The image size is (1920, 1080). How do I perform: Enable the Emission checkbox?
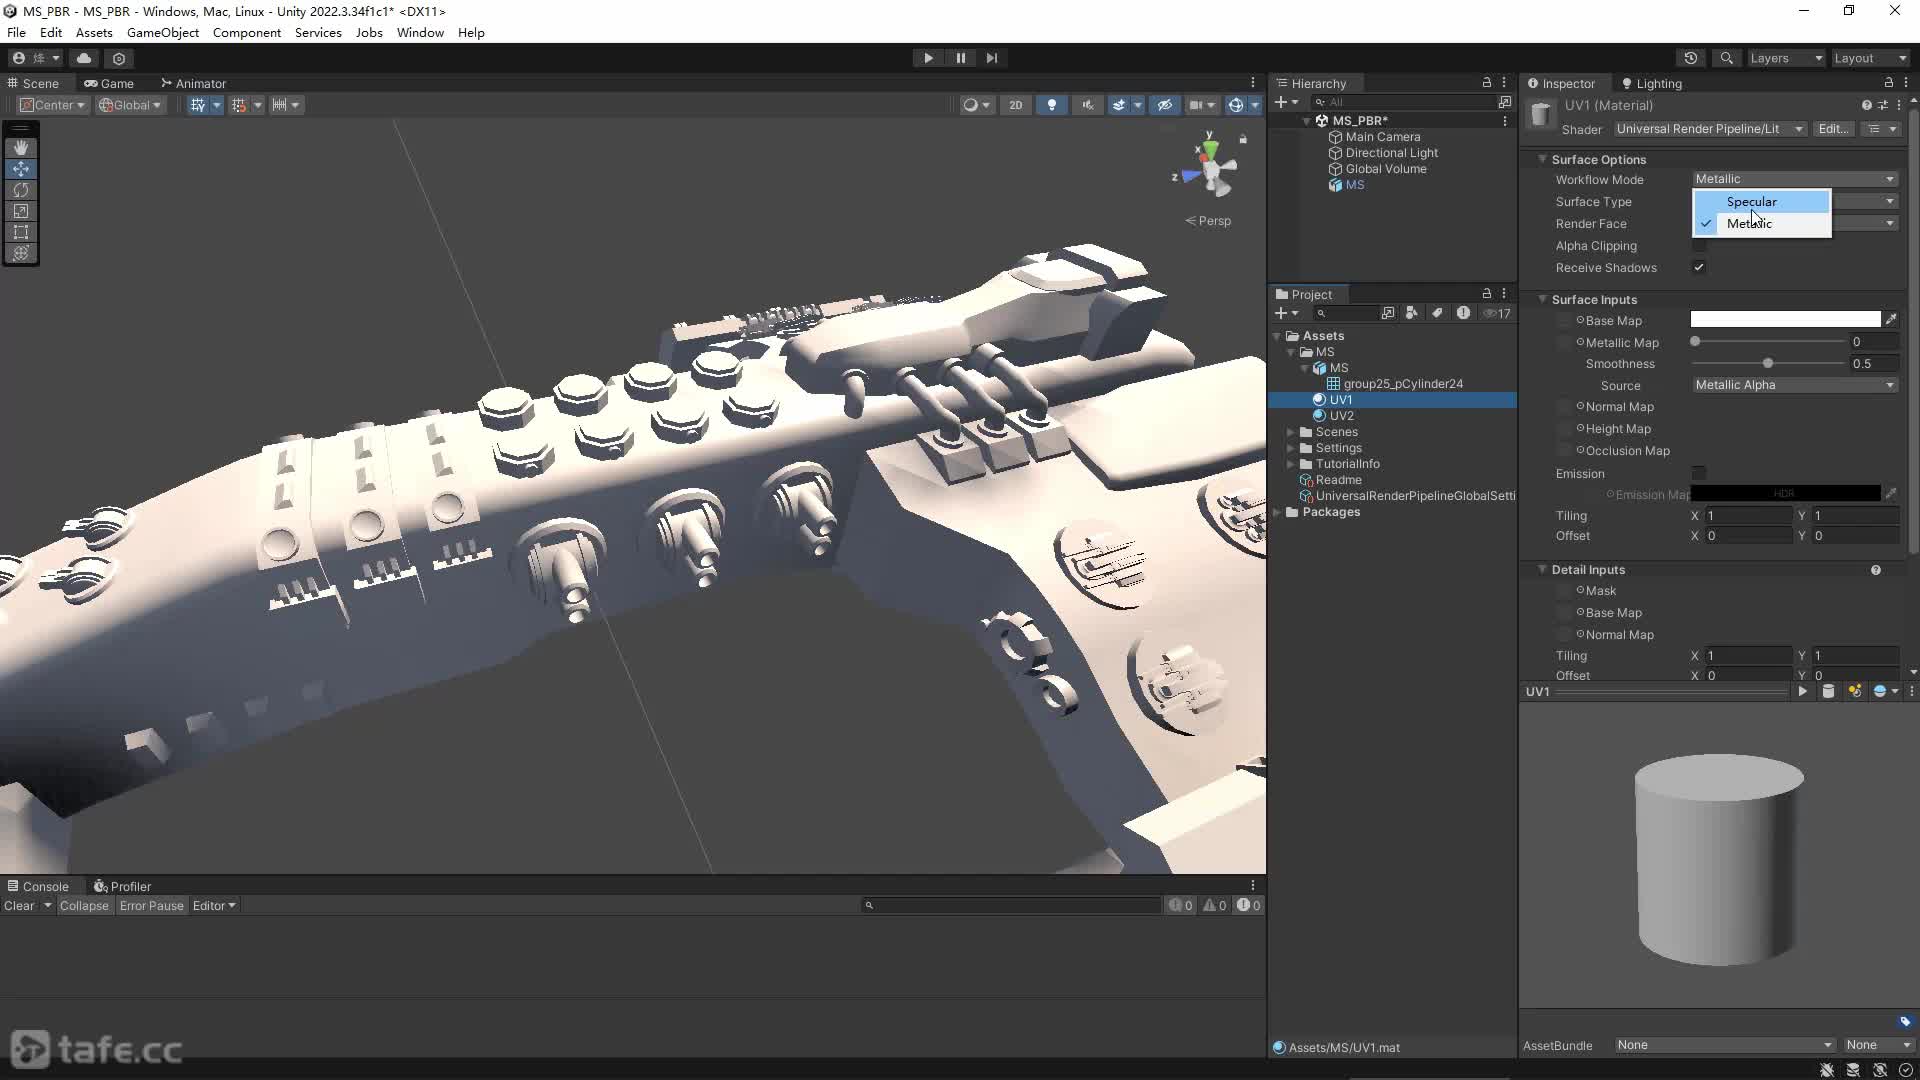pos(1698,473)
